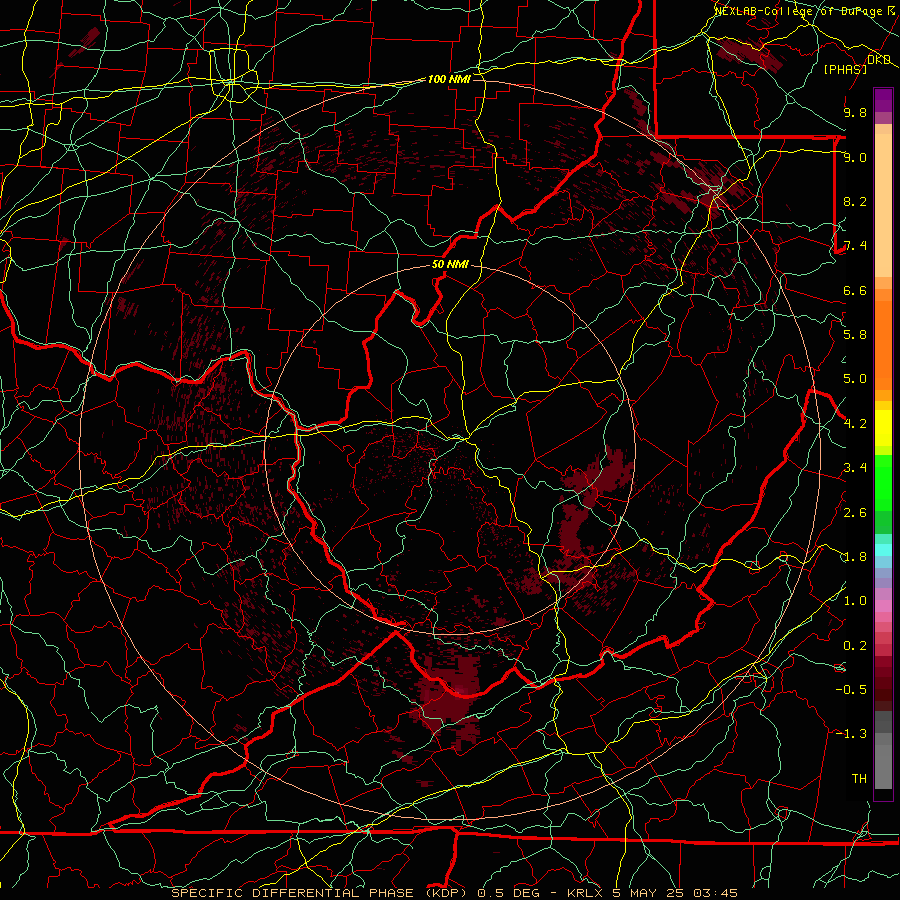Click the "1.8" color scale value
The image size is (900, 900).
click(855, 557)
